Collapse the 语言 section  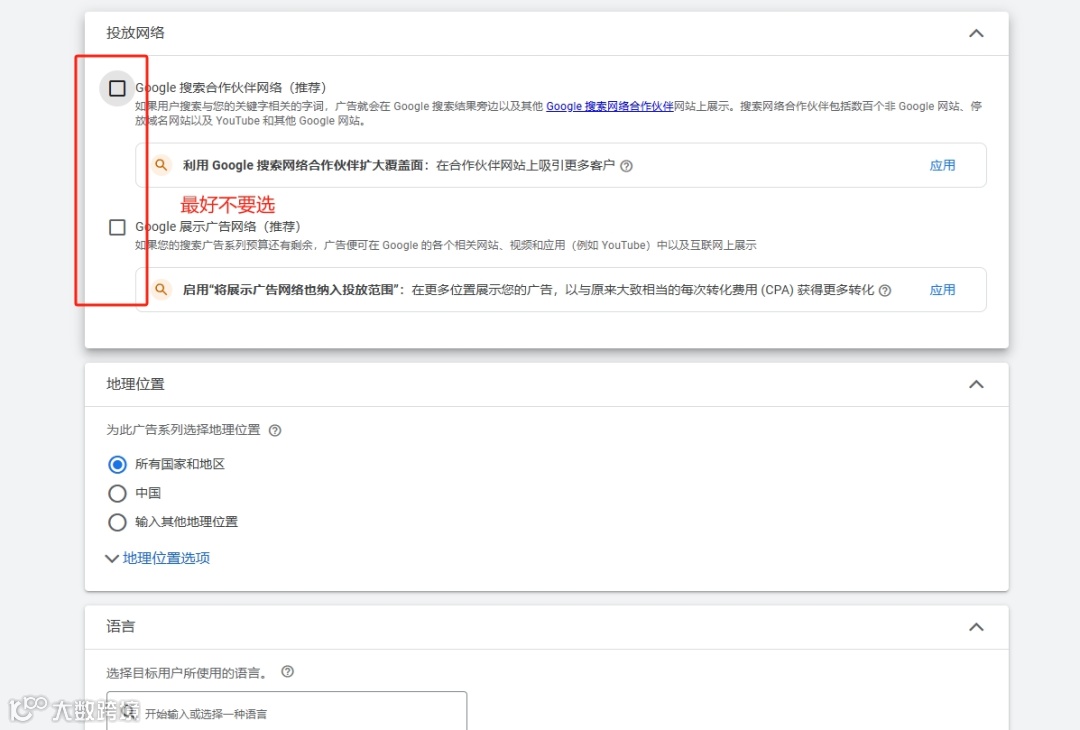[976, 627]
